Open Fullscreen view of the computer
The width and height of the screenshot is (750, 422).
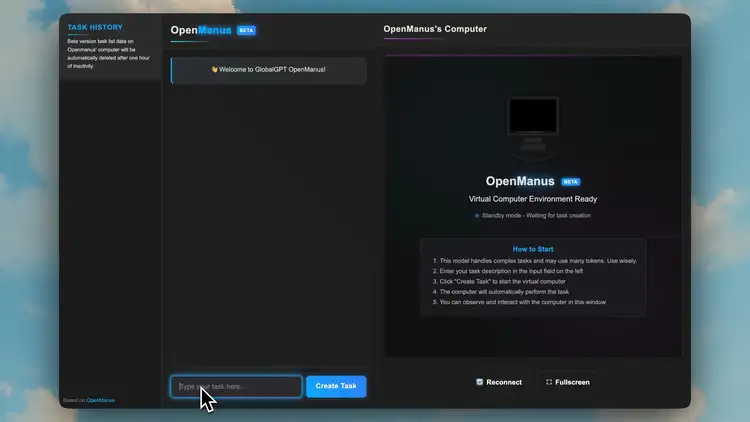pyautogui.click(x=568, y=382)
